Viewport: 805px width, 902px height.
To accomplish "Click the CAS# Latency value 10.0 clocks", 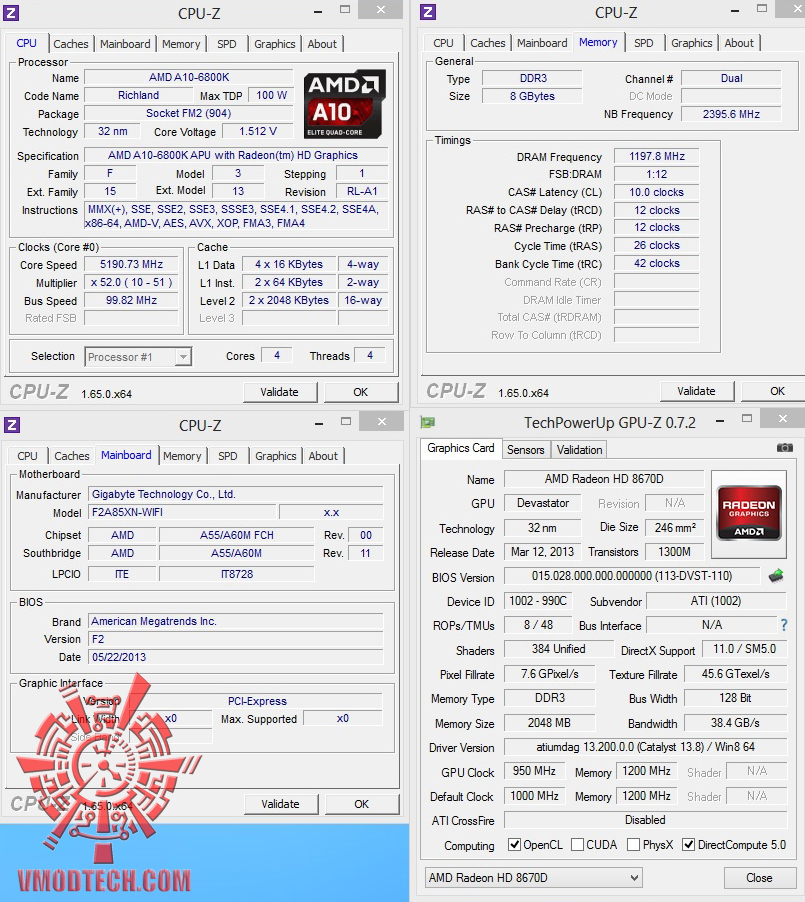I will [657, 192].
